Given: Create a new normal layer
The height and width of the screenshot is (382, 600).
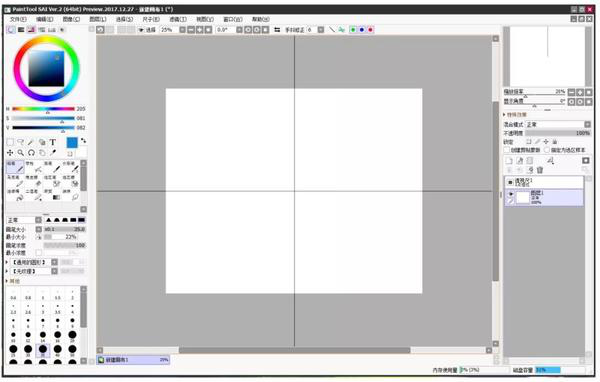Looking at the screenshot, I should pyautogui.click(x=509, y=161).
